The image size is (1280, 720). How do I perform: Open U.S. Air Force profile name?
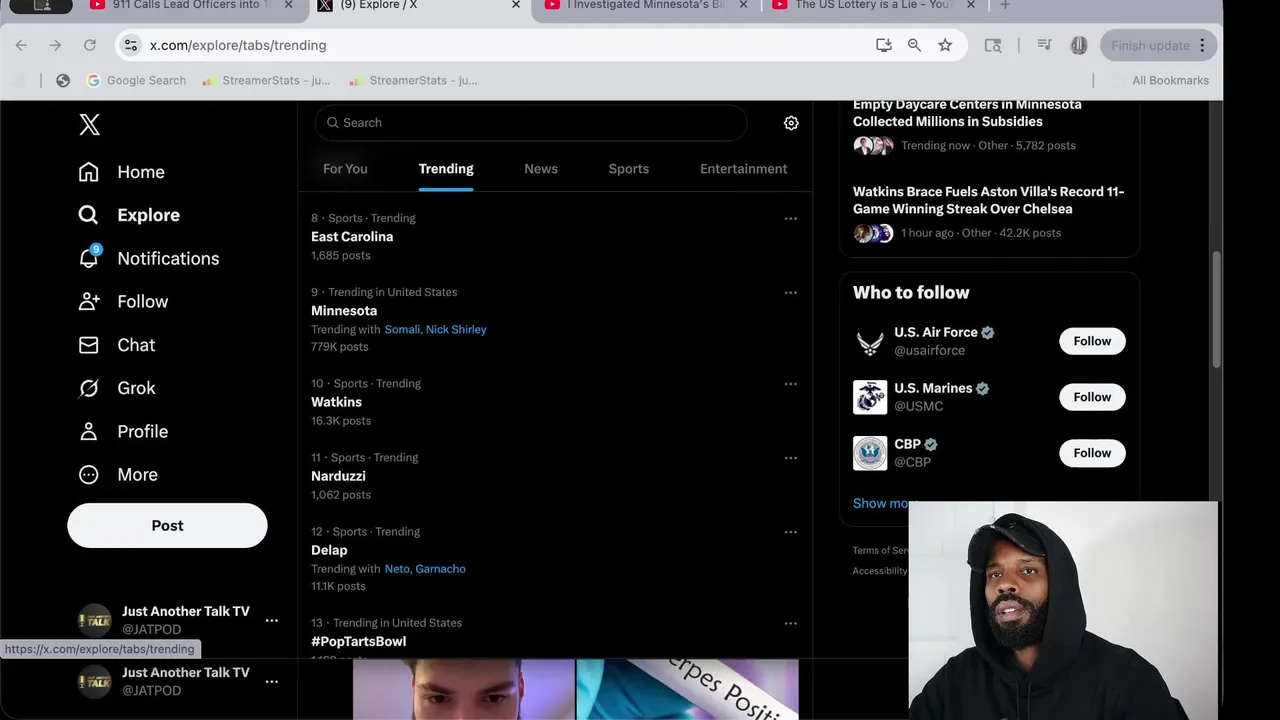click(936, 332)
